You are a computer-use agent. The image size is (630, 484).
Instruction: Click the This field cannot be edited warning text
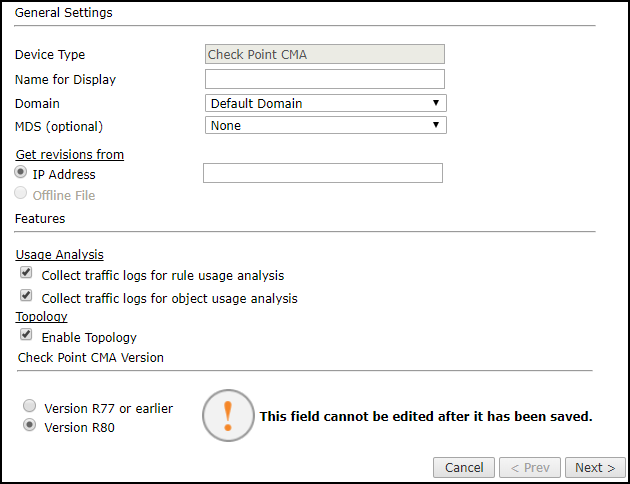pos(426,417)
